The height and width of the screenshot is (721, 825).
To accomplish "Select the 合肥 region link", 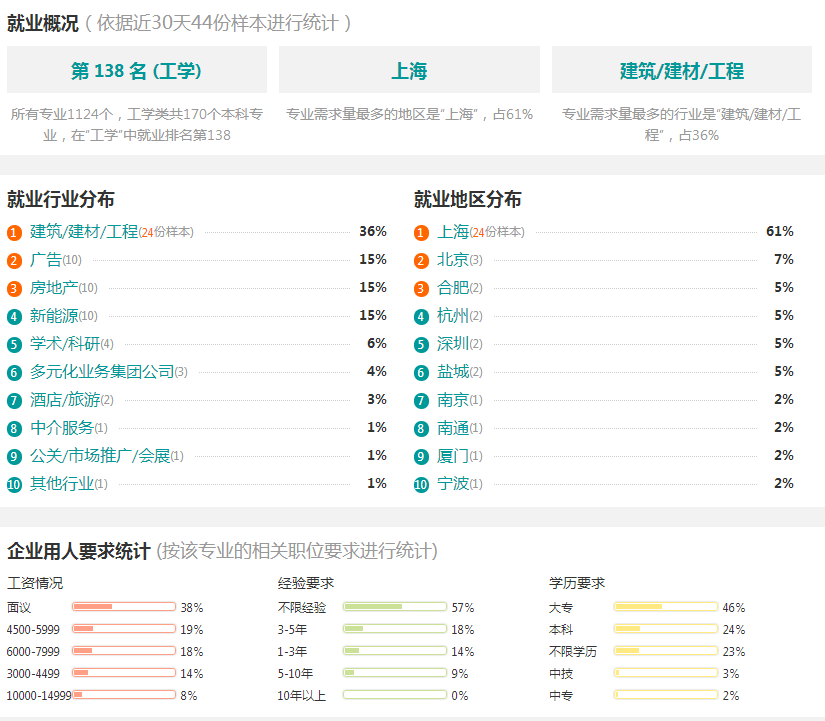I will pyautogui.click(x=453, y=287).
